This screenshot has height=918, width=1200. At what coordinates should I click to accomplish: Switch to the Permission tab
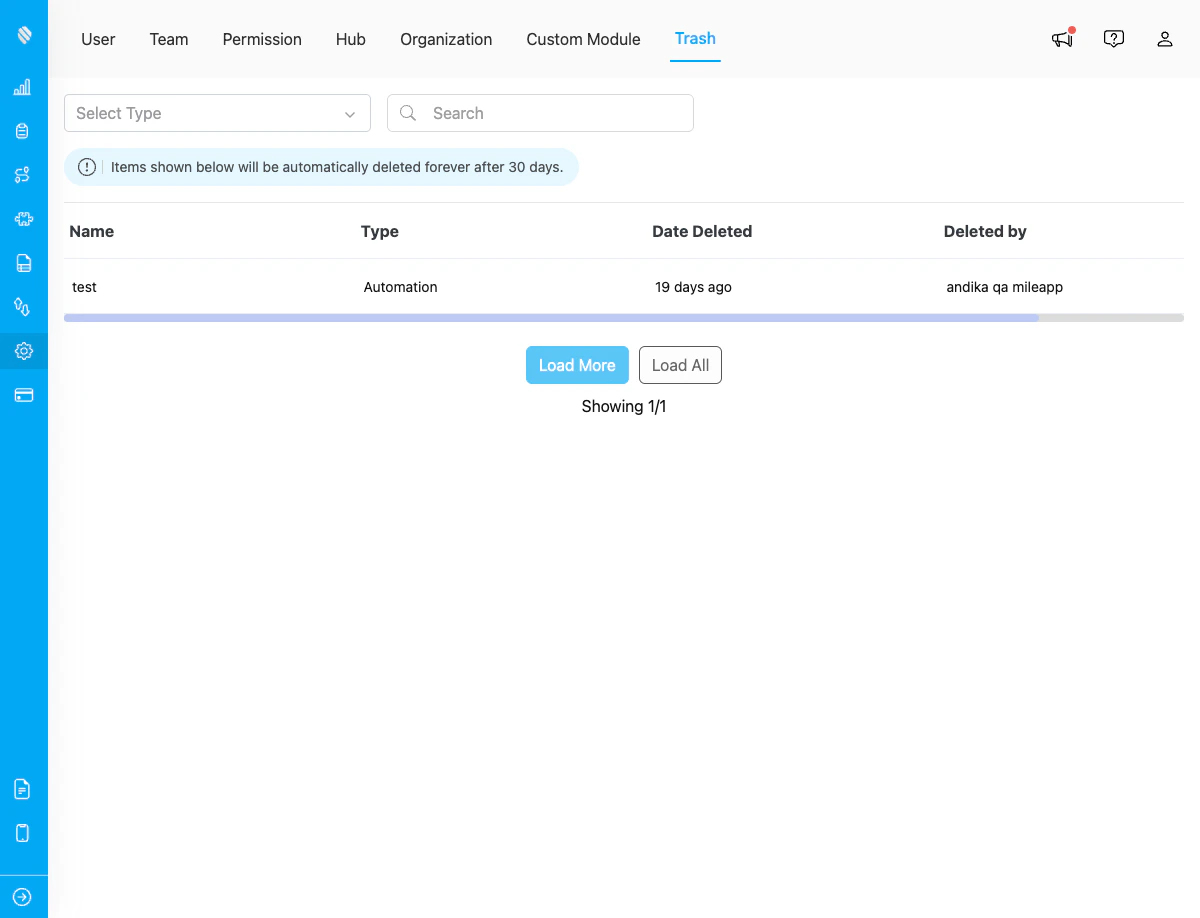click(x=262, y=39)
